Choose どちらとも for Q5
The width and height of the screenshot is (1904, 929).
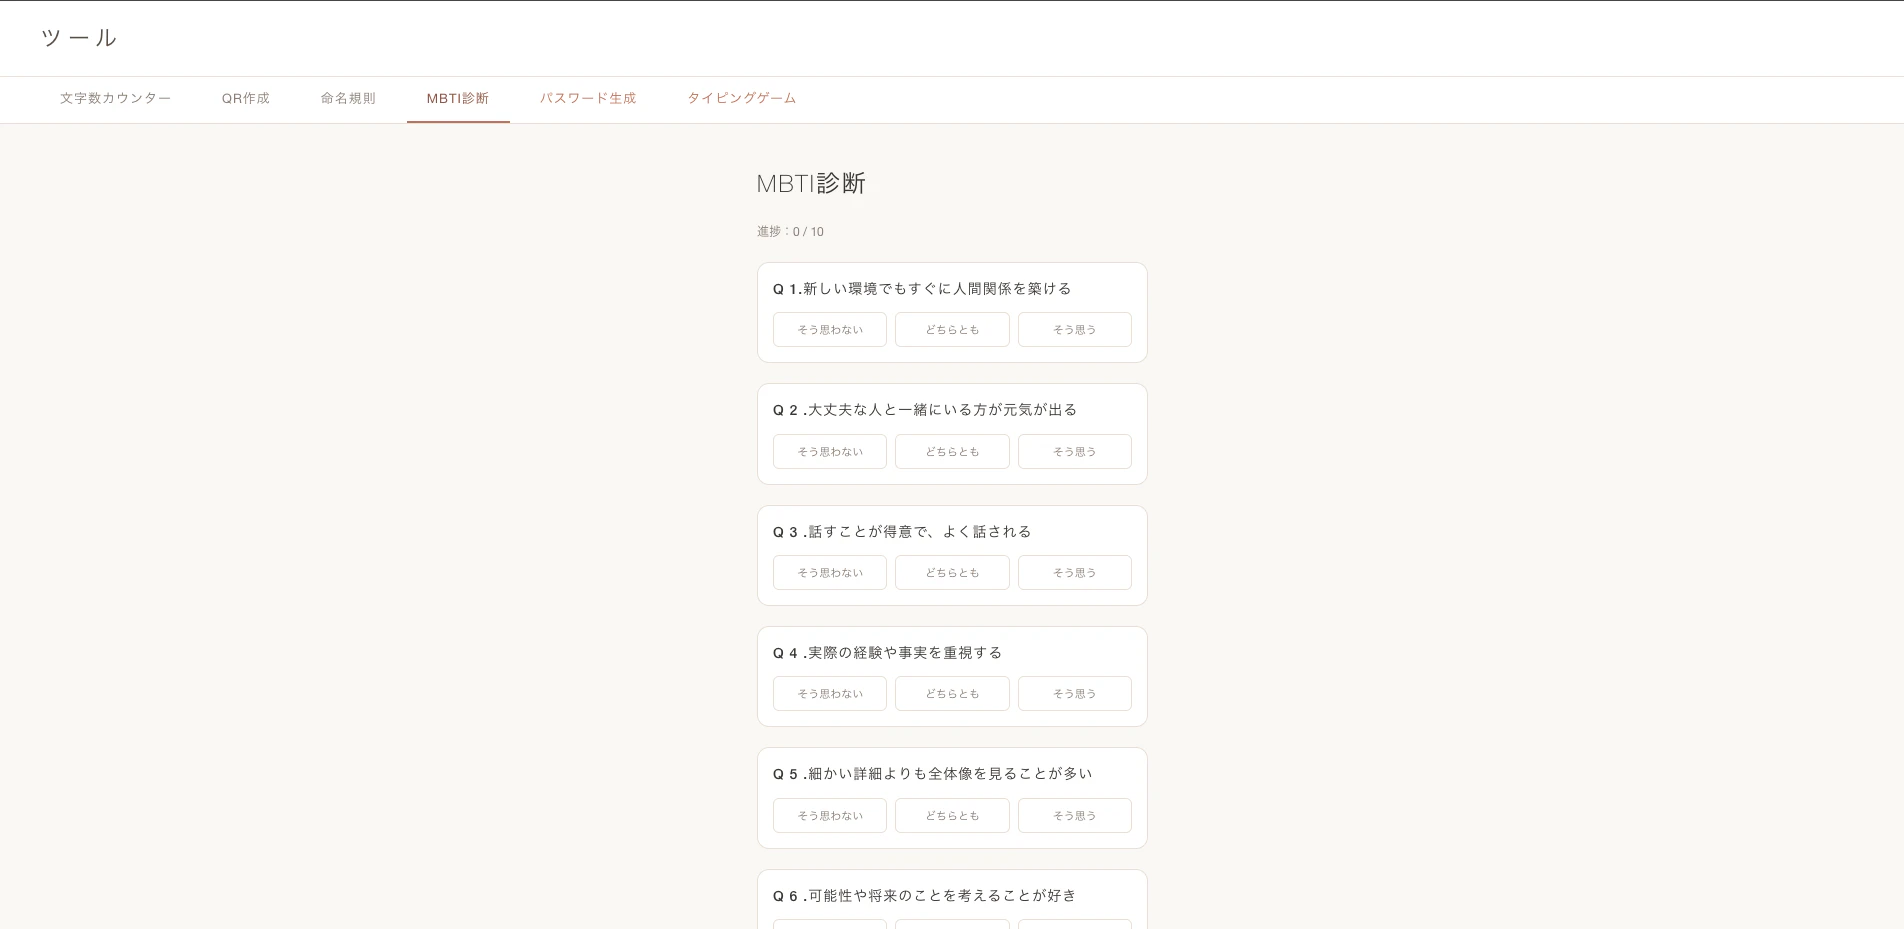(952, 816)
